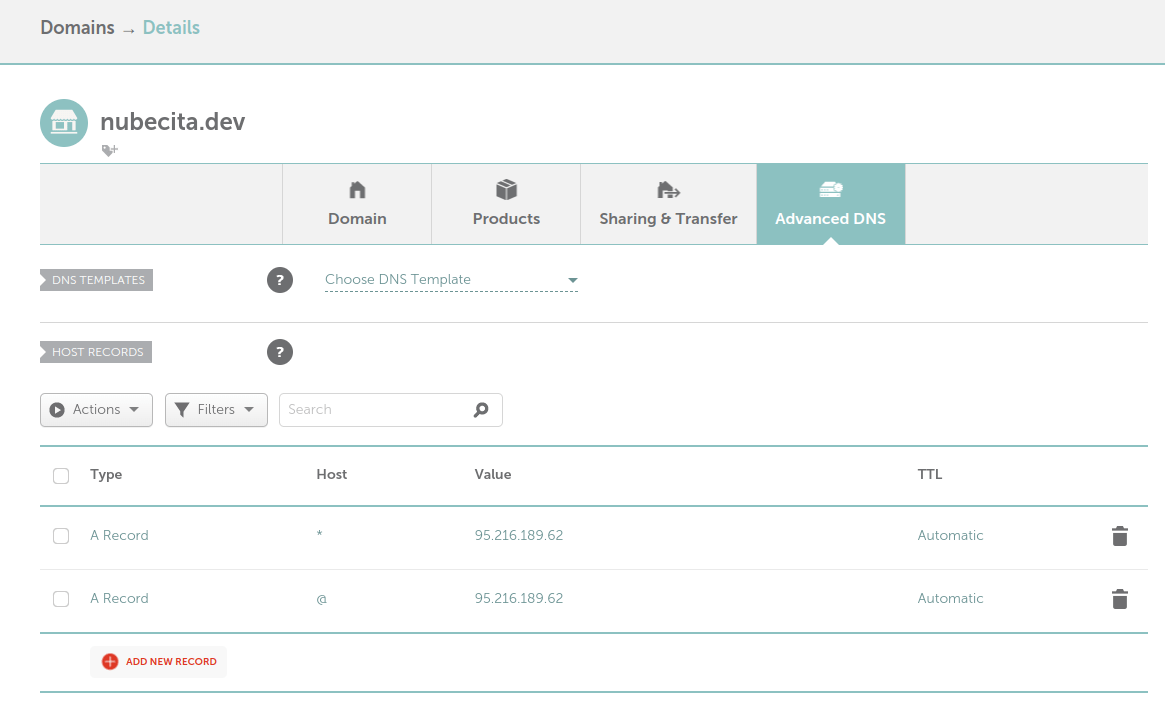1165x714 pixels.
Task: Edit the * host value field
Action: (x=319, y=534)
